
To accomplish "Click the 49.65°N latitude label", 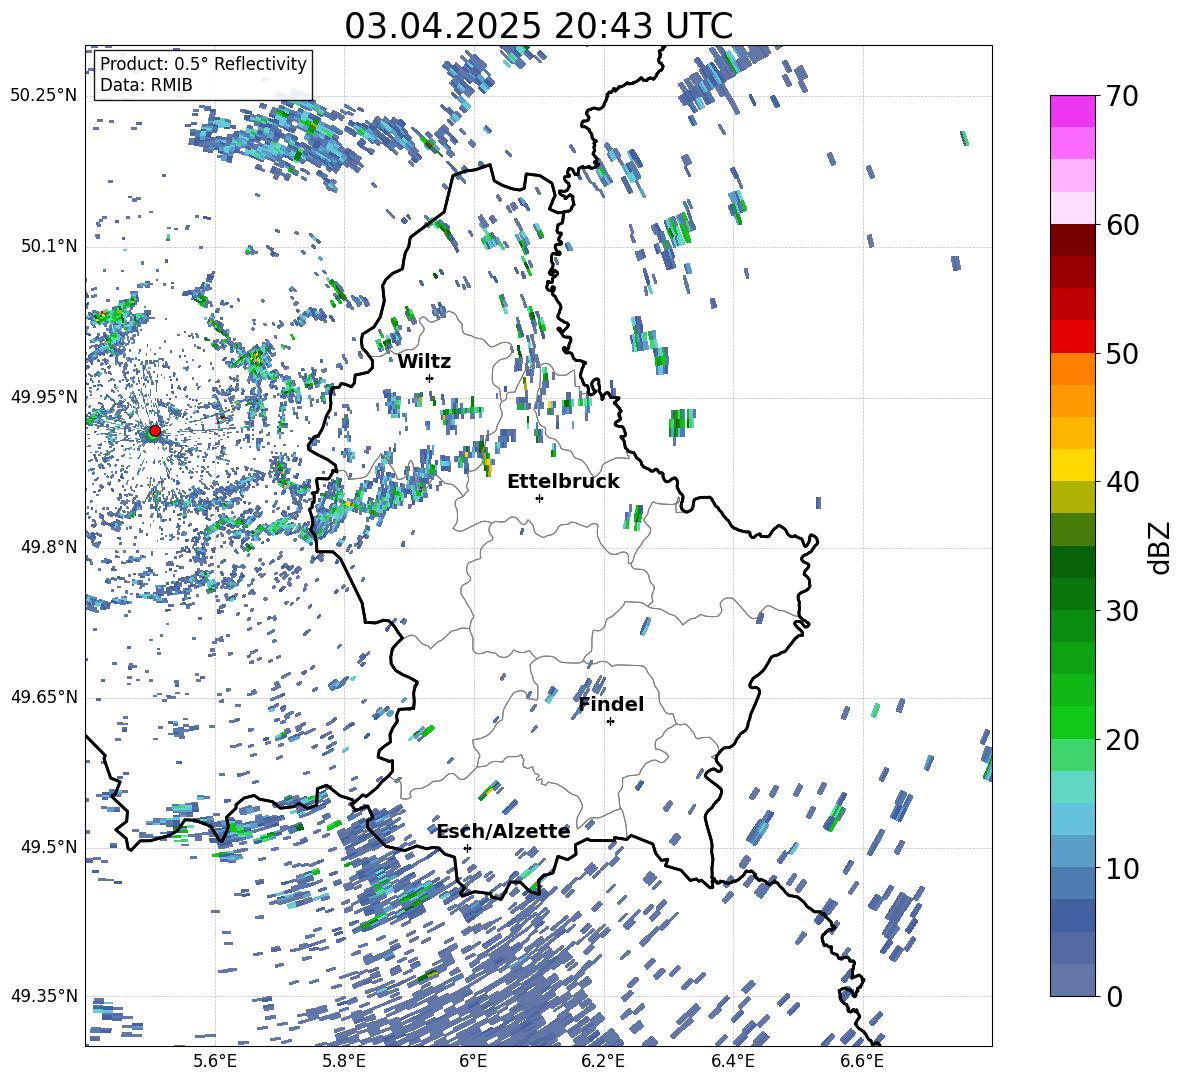I will [44, 697].
